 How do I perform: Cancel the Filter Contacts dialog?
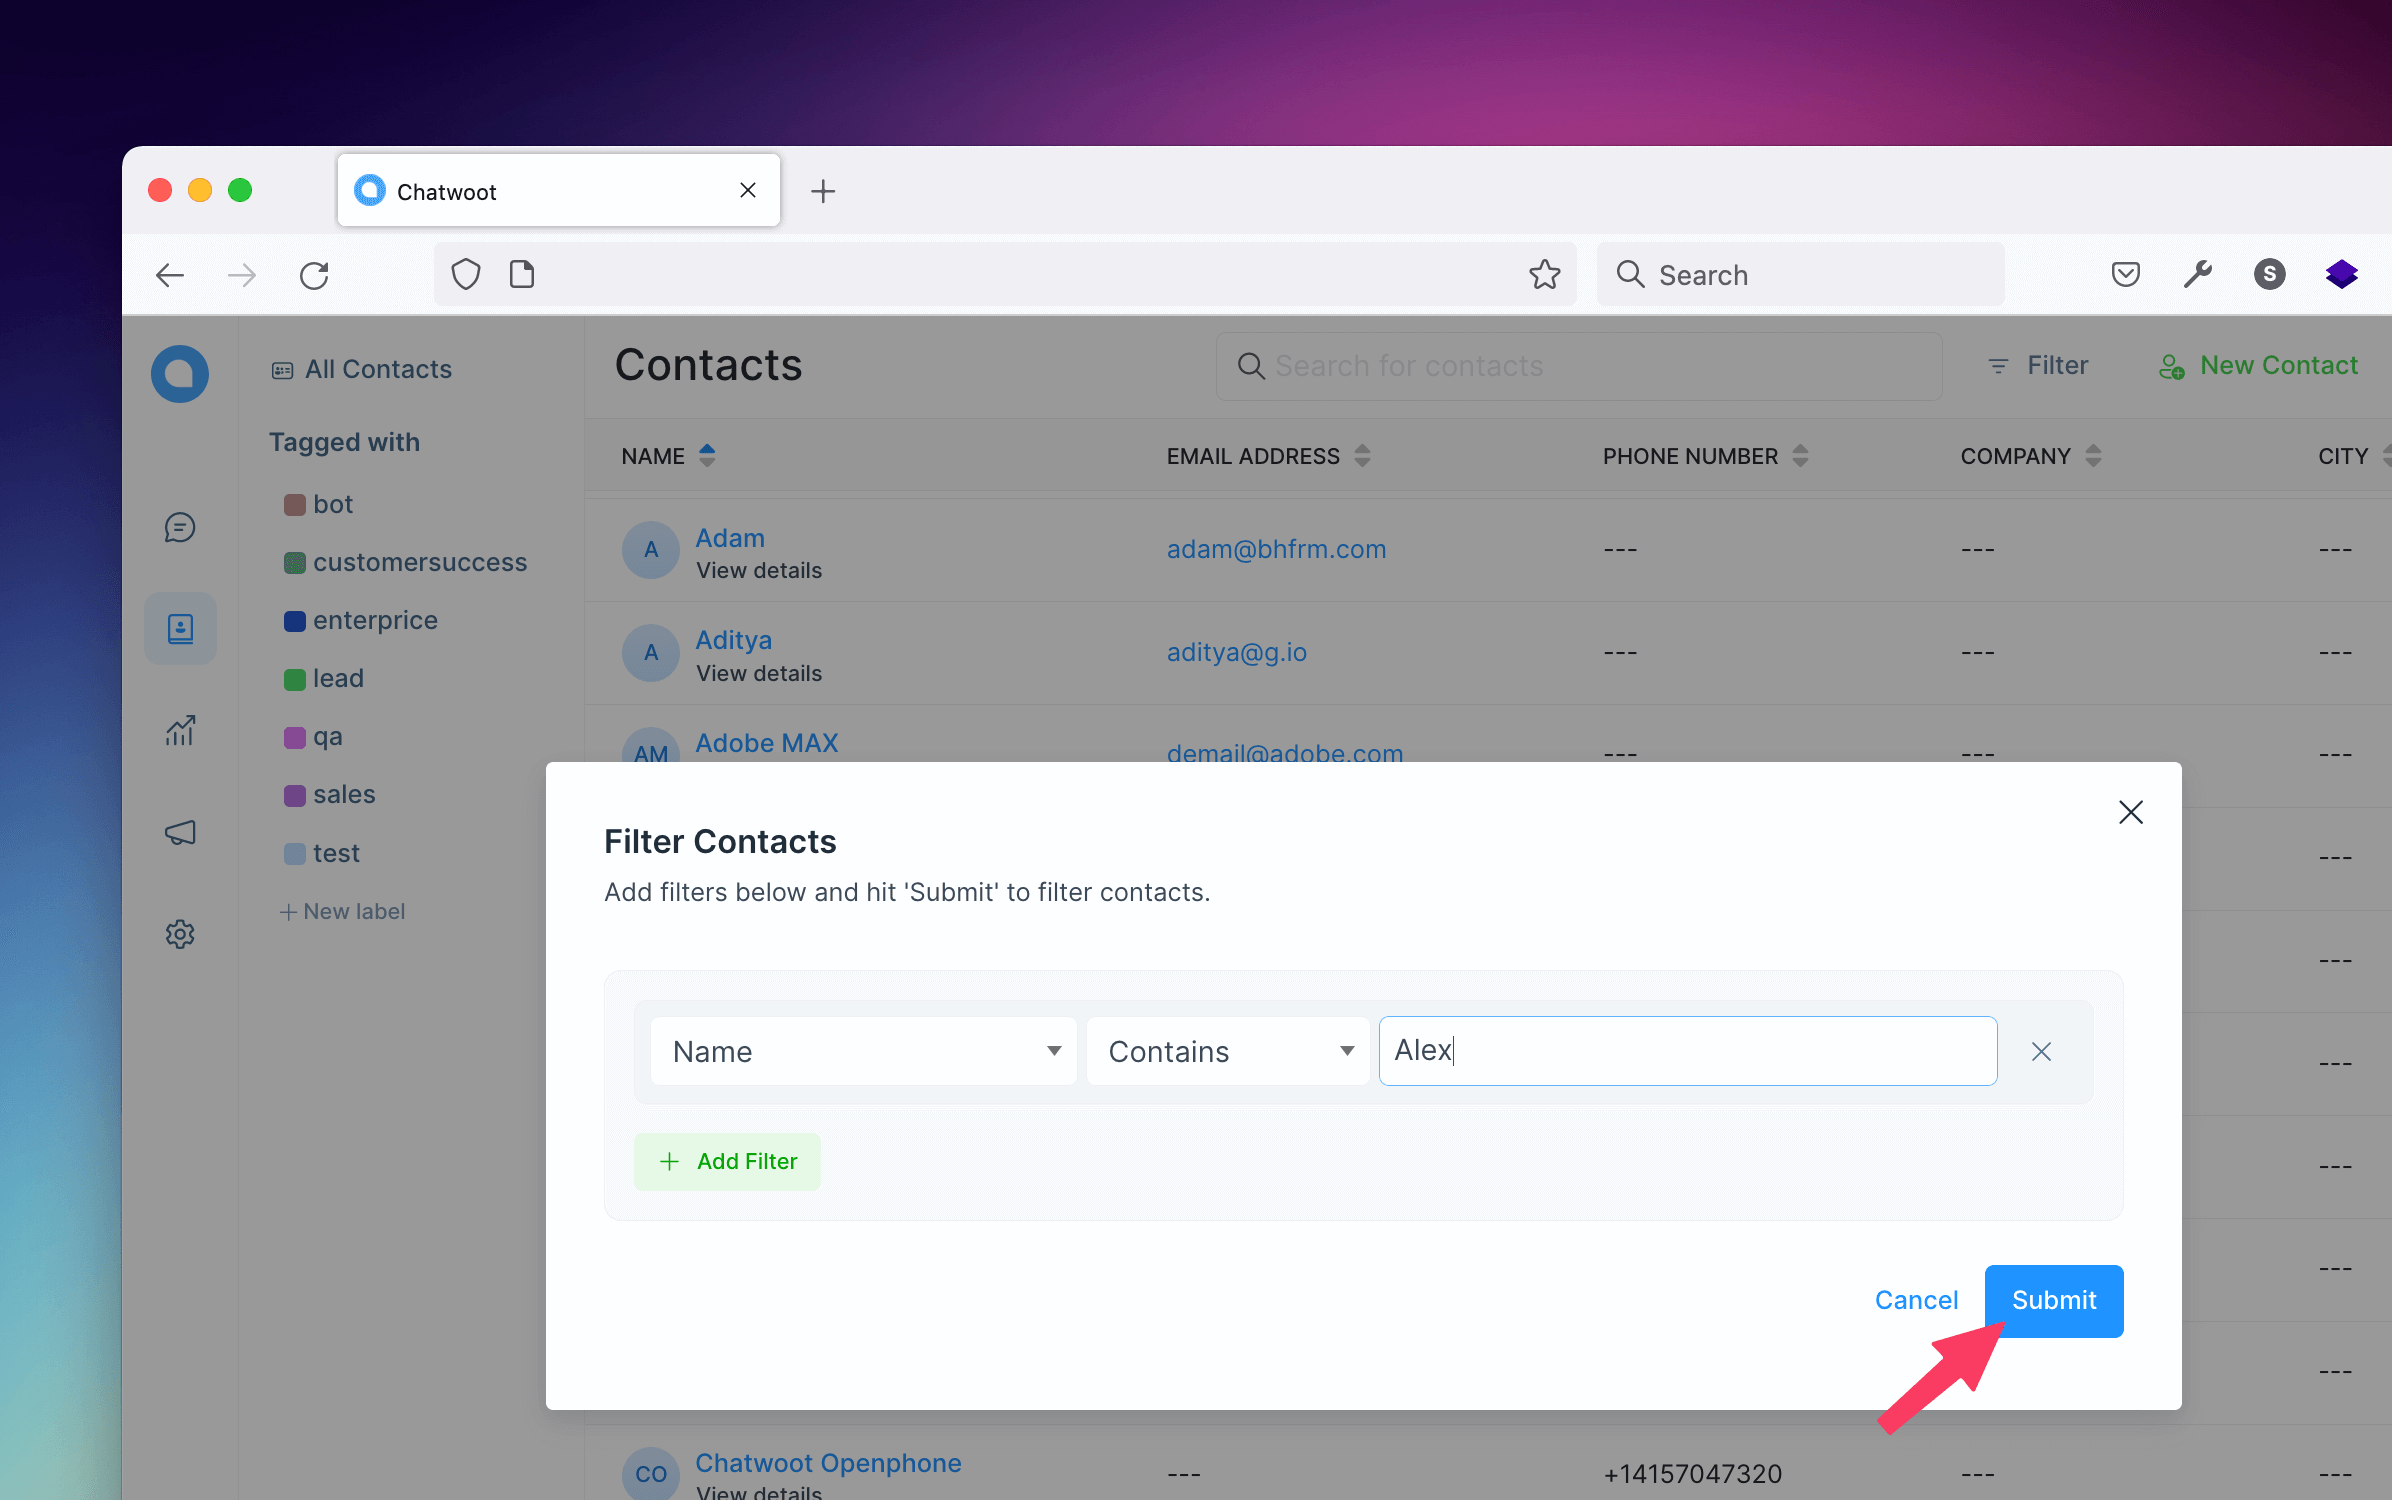(1917, 1300)
